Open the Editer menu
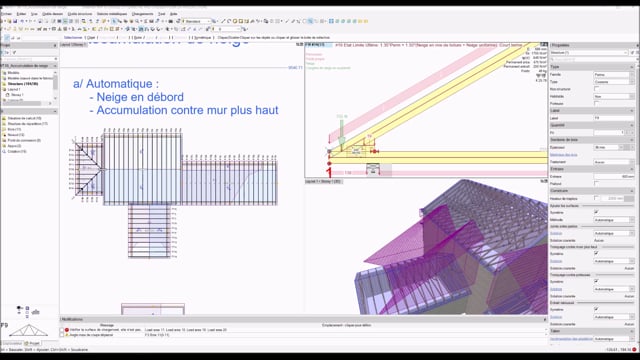 click(x=21, y=14)
